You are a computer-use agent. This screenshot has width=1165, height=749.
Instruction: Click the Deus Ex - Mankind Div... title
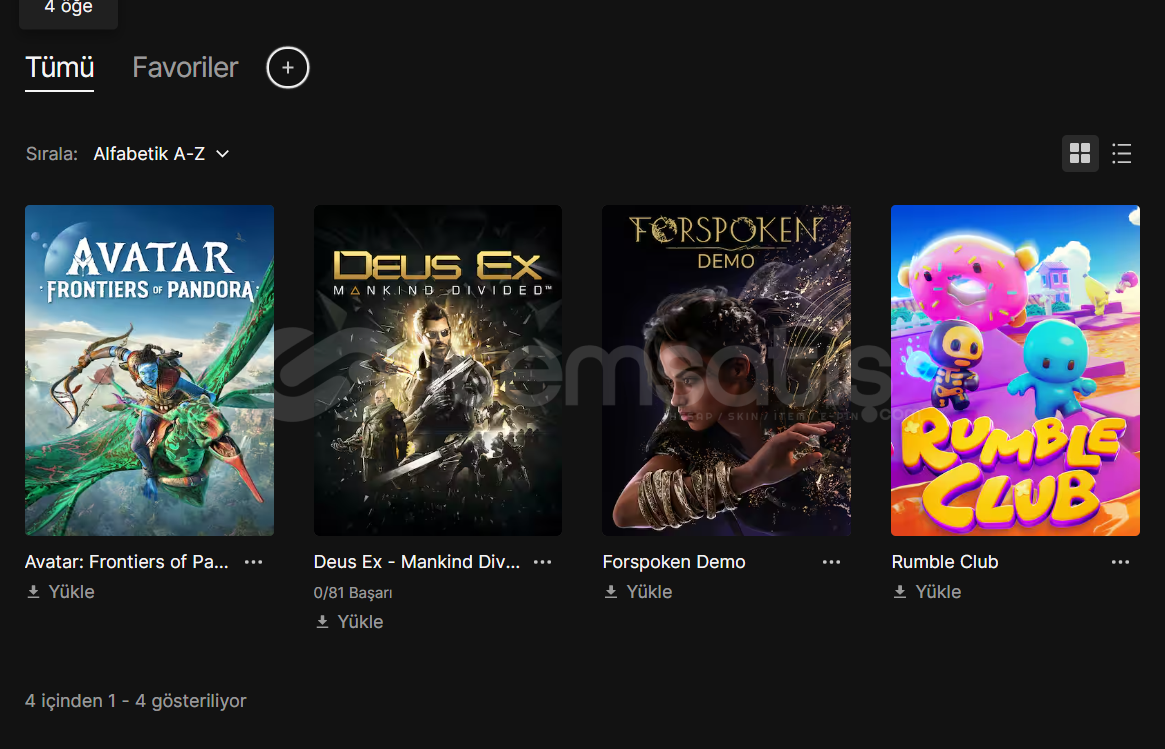[417, 562]
